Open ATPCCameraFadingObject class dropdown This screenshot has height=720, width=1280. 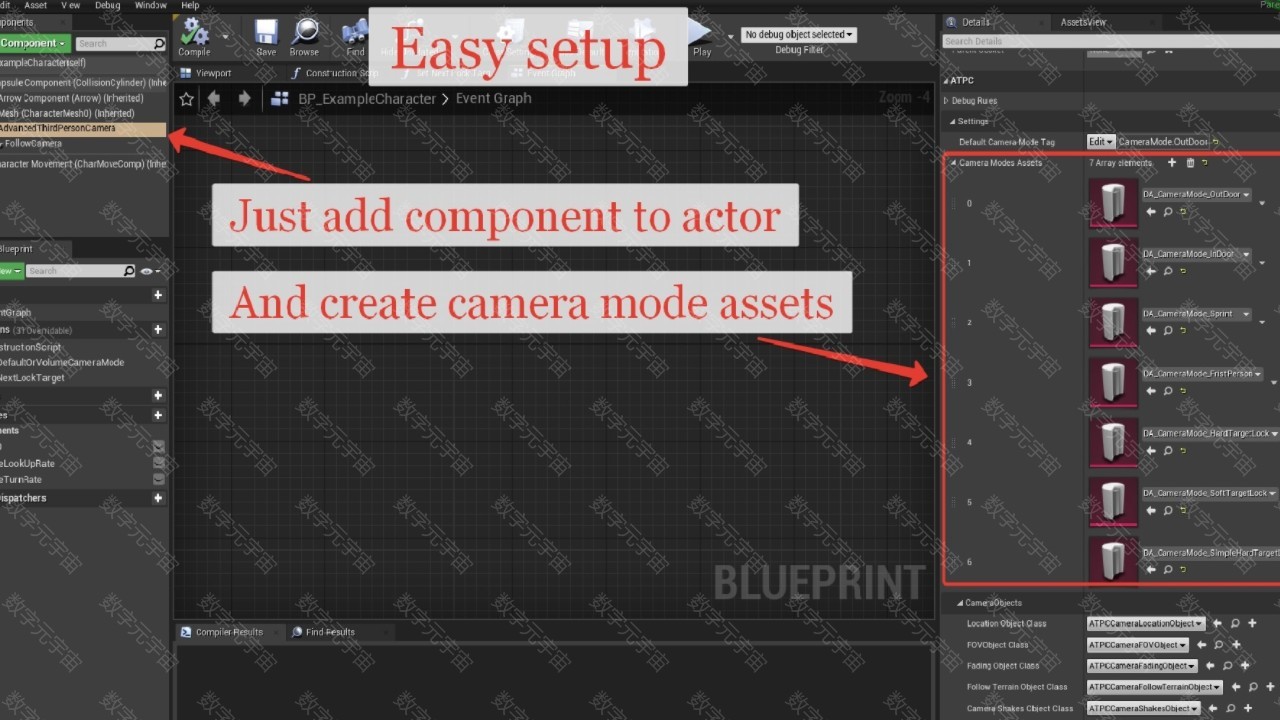[1142, 666]
